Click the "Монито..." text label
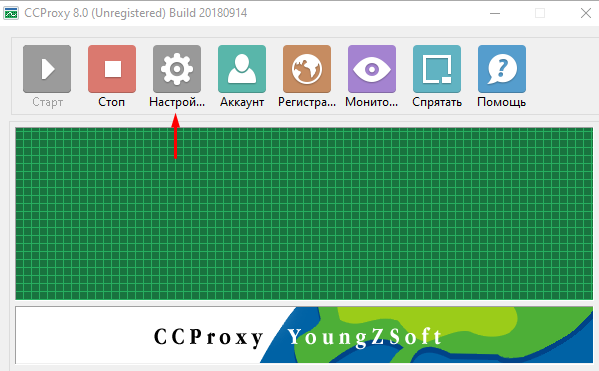Screen dimensions: 599x371 [371, 102]
